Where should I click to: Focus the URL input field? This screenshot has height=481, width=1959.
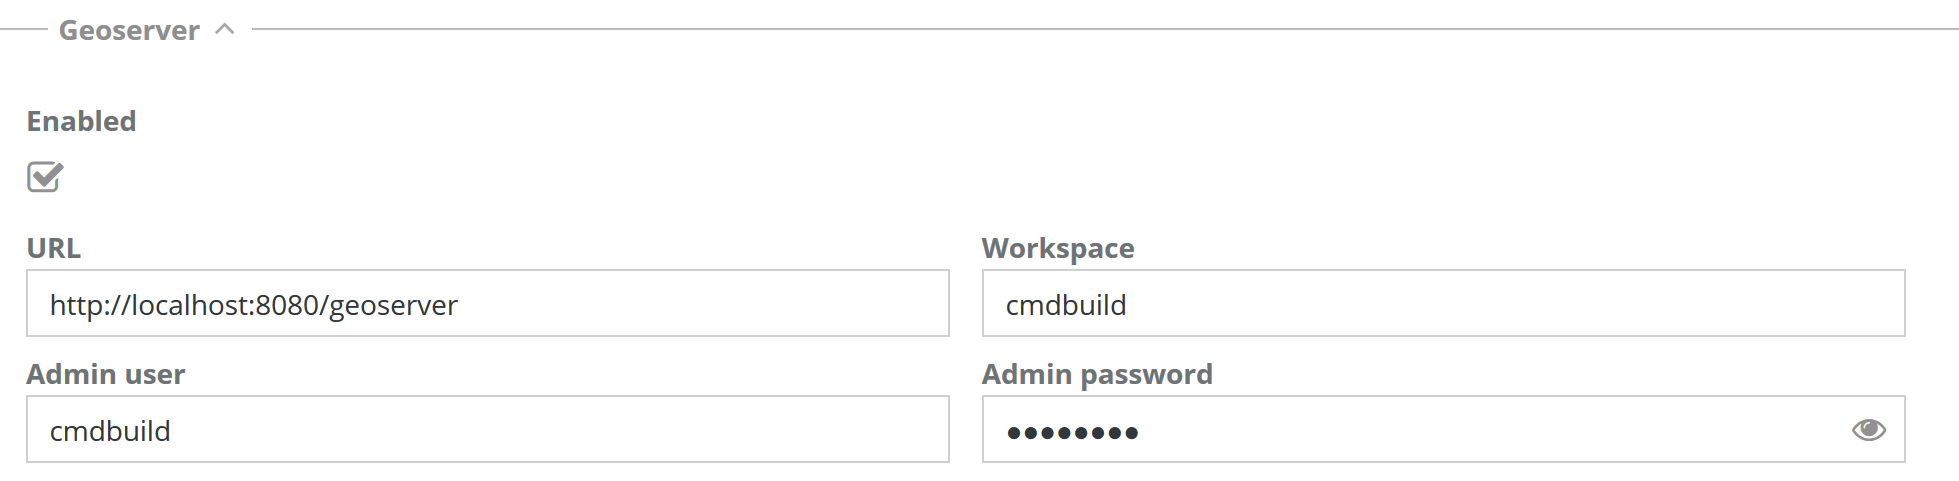pyautogui.click(x=487, y=304)
